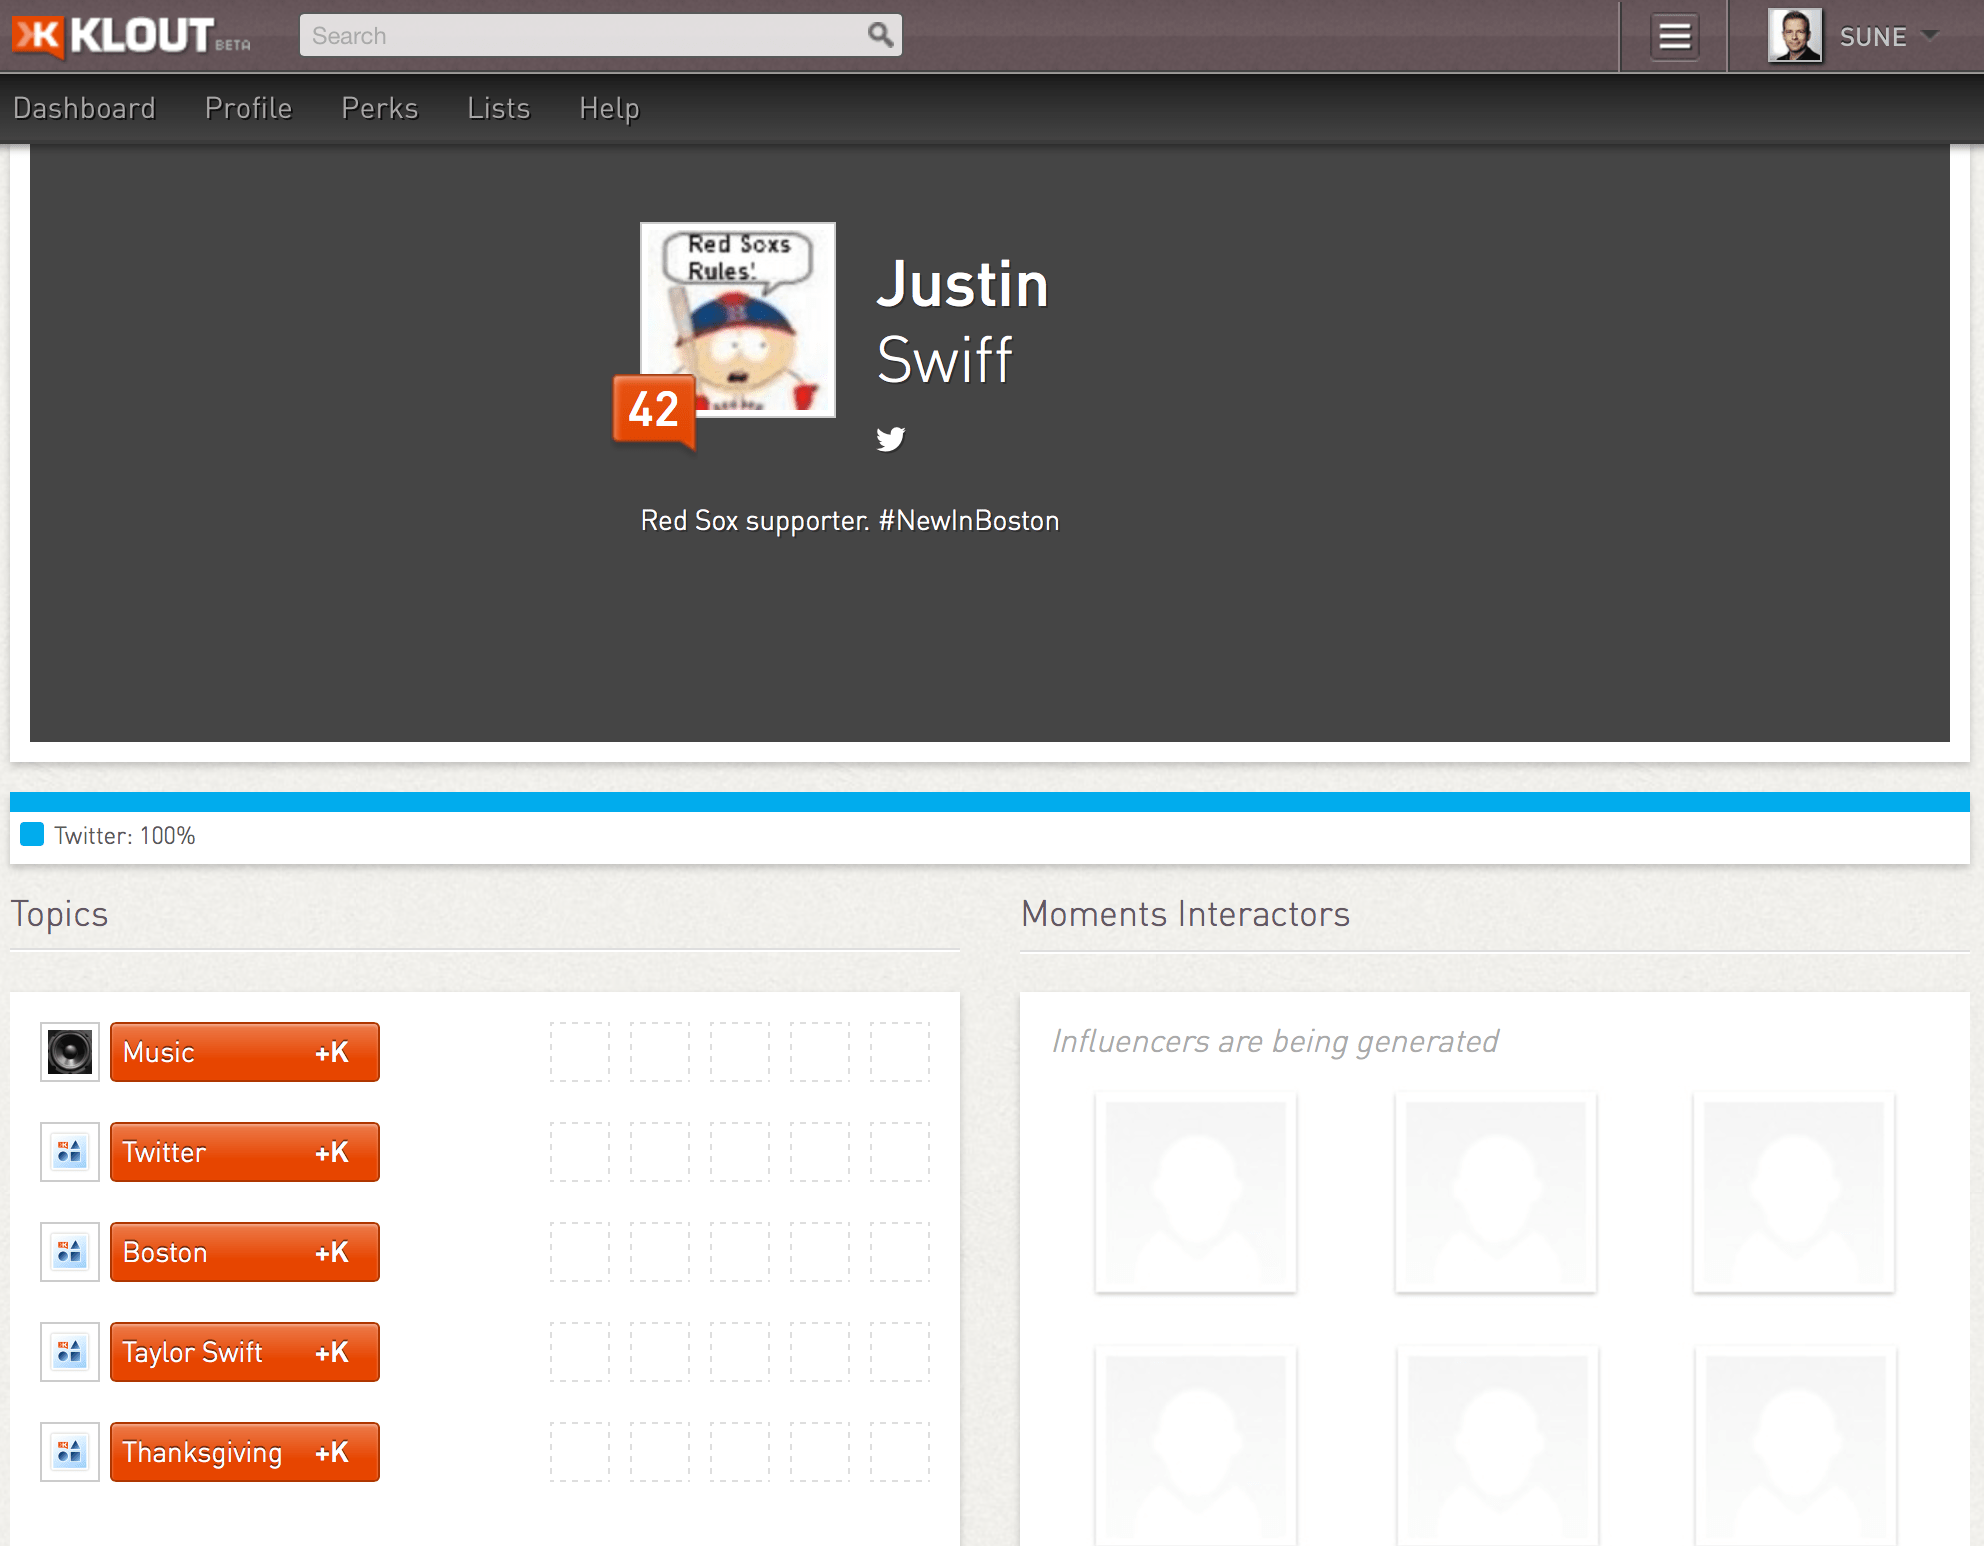Switch to the Perks section
The width and height of the screenshot is (1984, 1546).
pos(379,108)
